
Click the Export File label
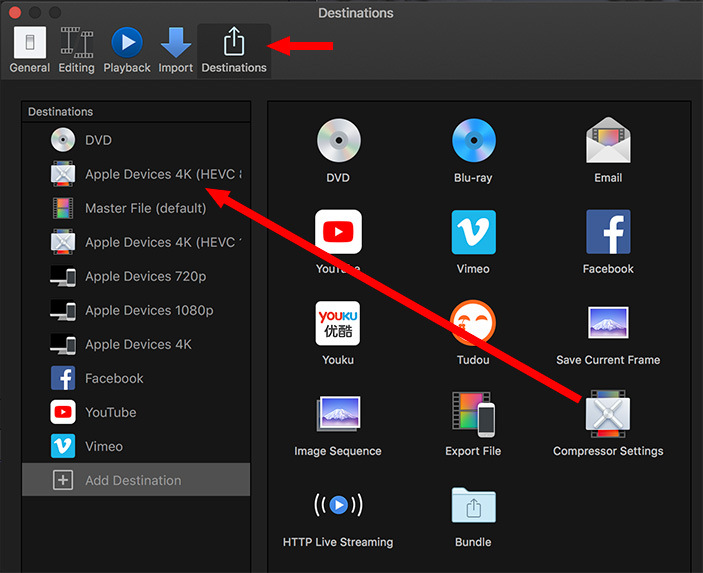[473, 451]
